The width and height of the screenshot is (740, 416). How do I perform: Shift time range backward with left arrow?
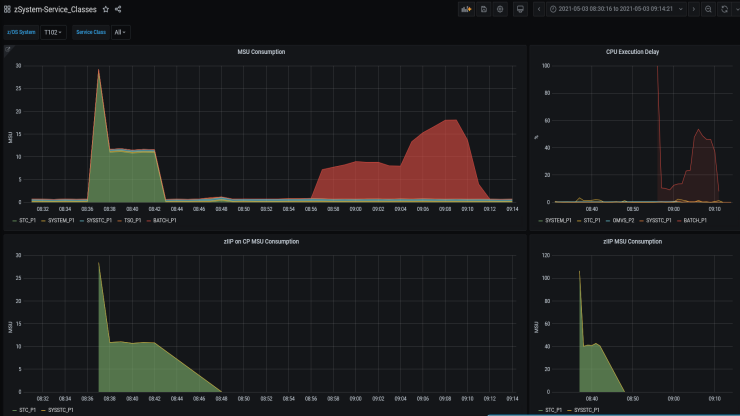[538, 9]
